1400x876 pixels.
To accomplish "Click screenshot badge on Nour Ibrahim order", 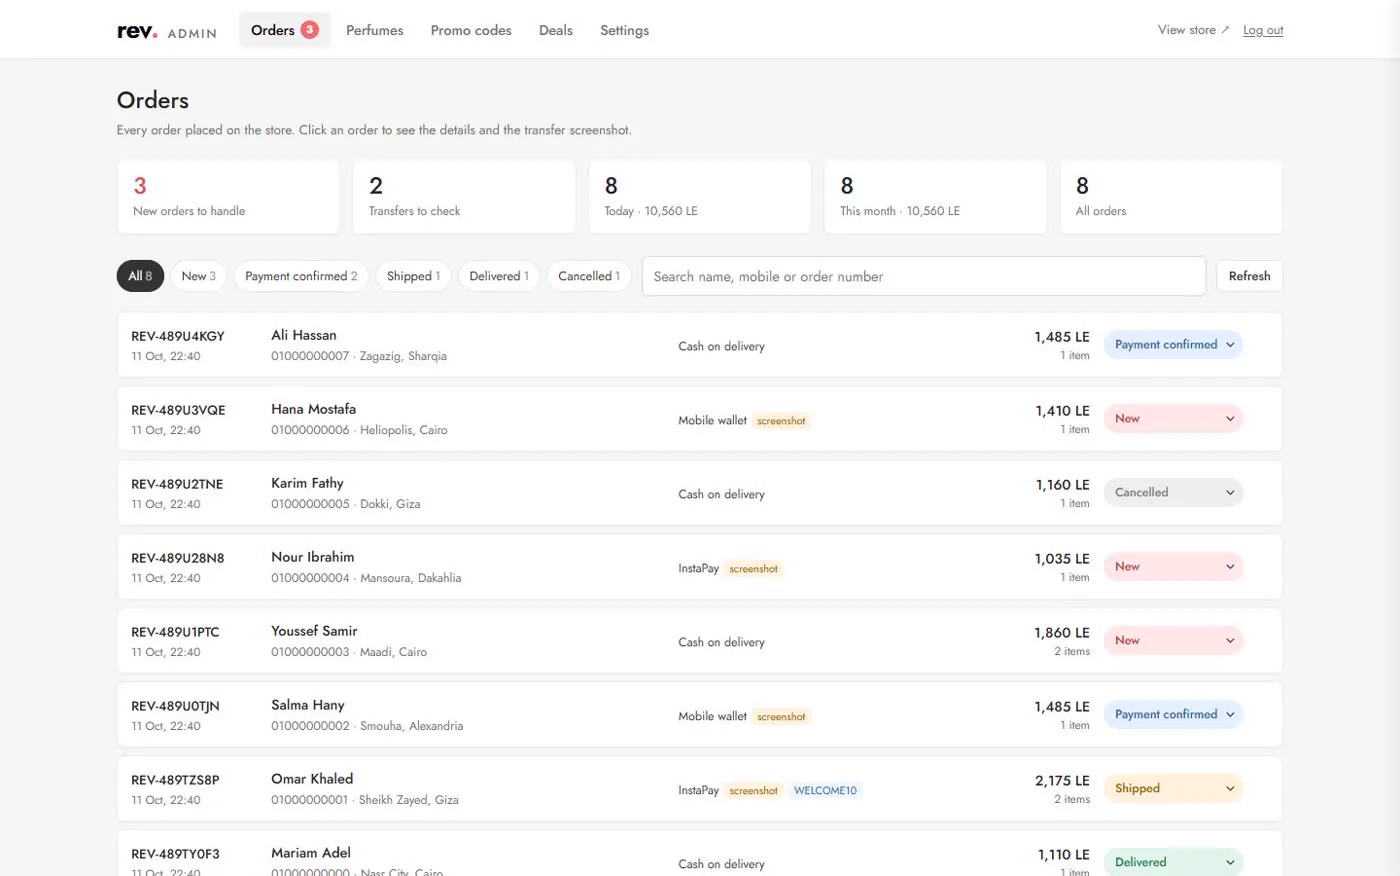I will point(753,569).
